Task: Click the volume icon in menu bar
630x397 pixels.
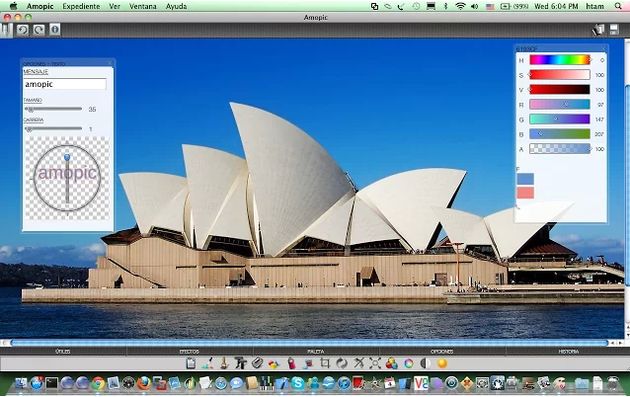Action: click(x=475, y=6)
